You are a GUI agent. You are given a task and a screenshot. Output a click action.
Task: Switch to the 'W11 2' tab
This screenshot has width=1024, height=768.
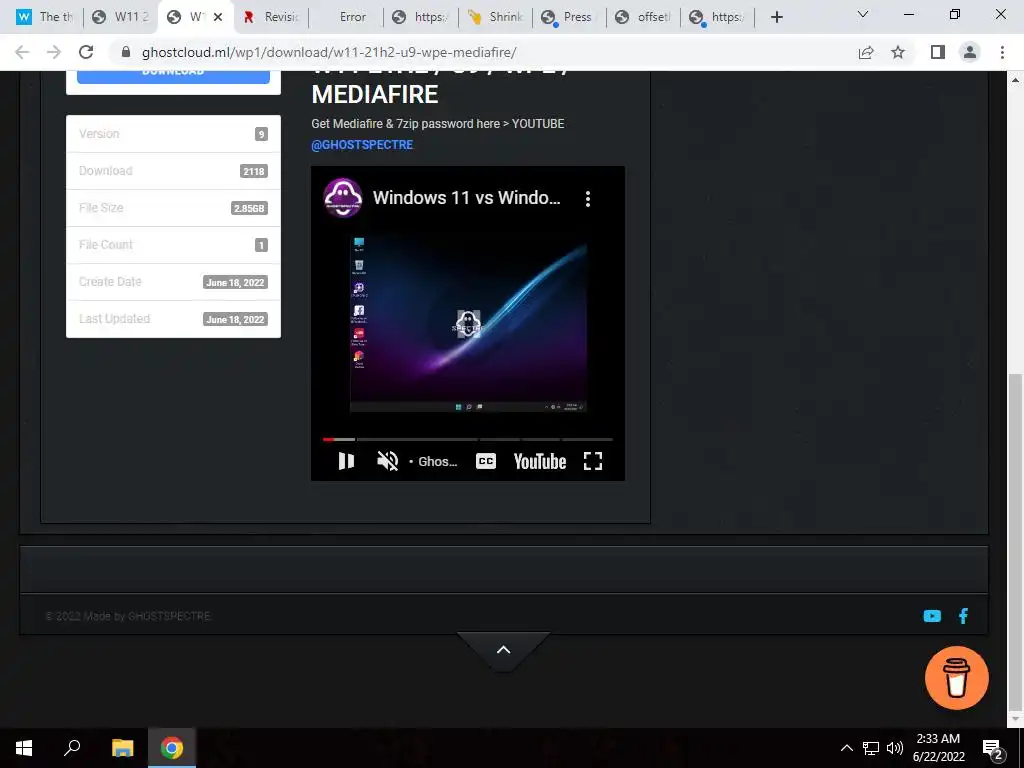coord(120,17)
